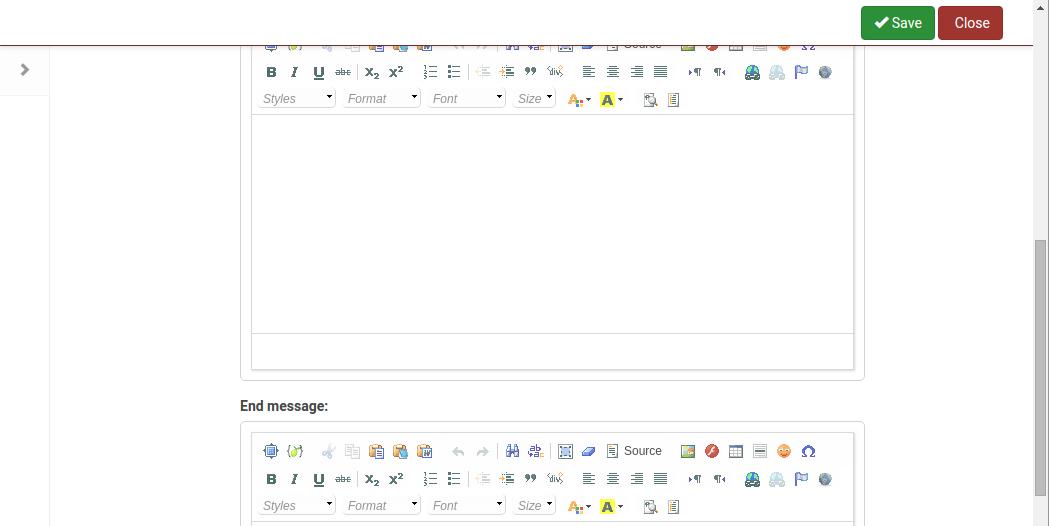Viewport: 1049px width, 526px height.
Task: Open Find binoculars in End message toolbar
Action: (512, 451)
